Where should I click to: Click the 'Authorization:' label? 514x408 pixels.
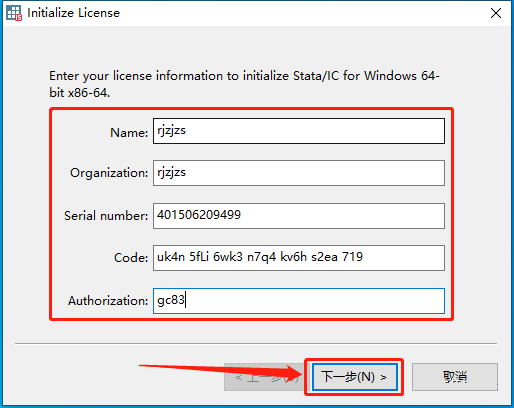coord(108,301)
